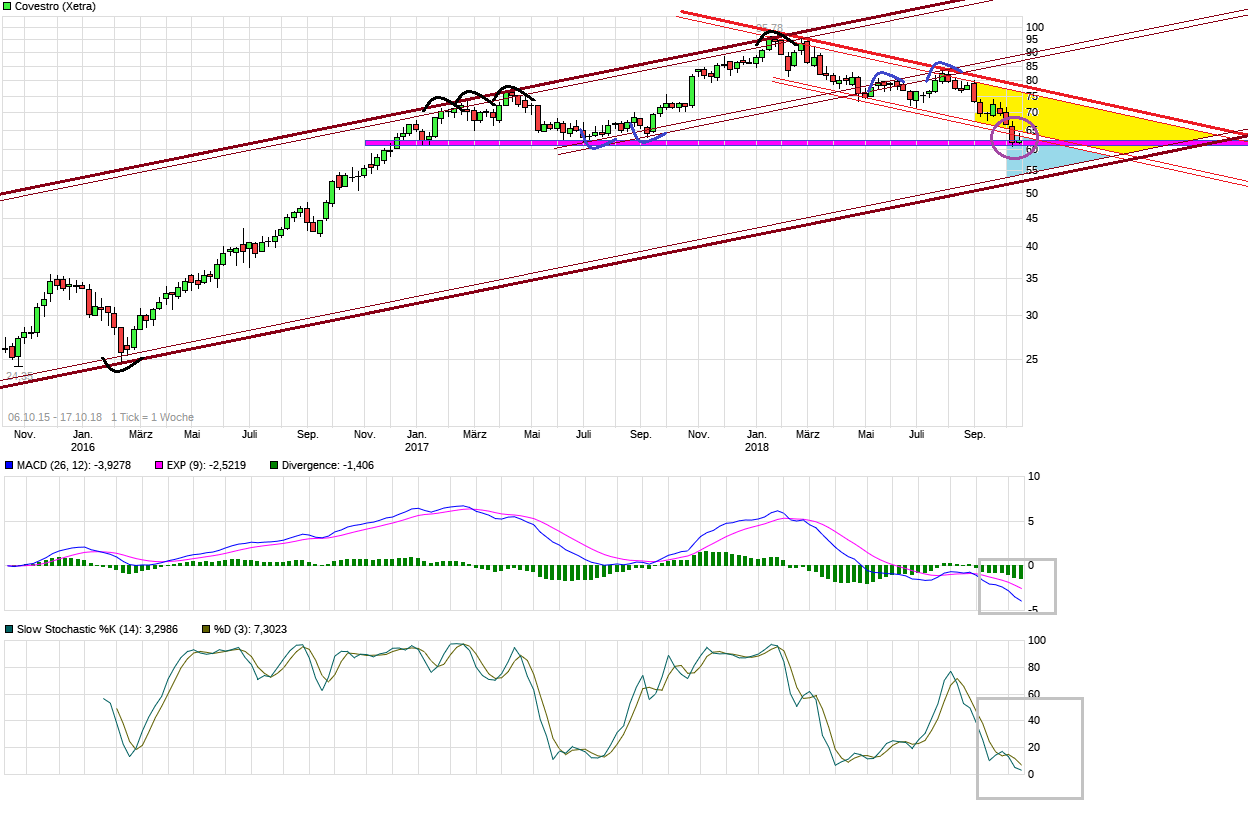Click the gray box in the Stochastic panel
Image resolution: width=1248 pixels, height=828 pixels.
pos(1029,748)
